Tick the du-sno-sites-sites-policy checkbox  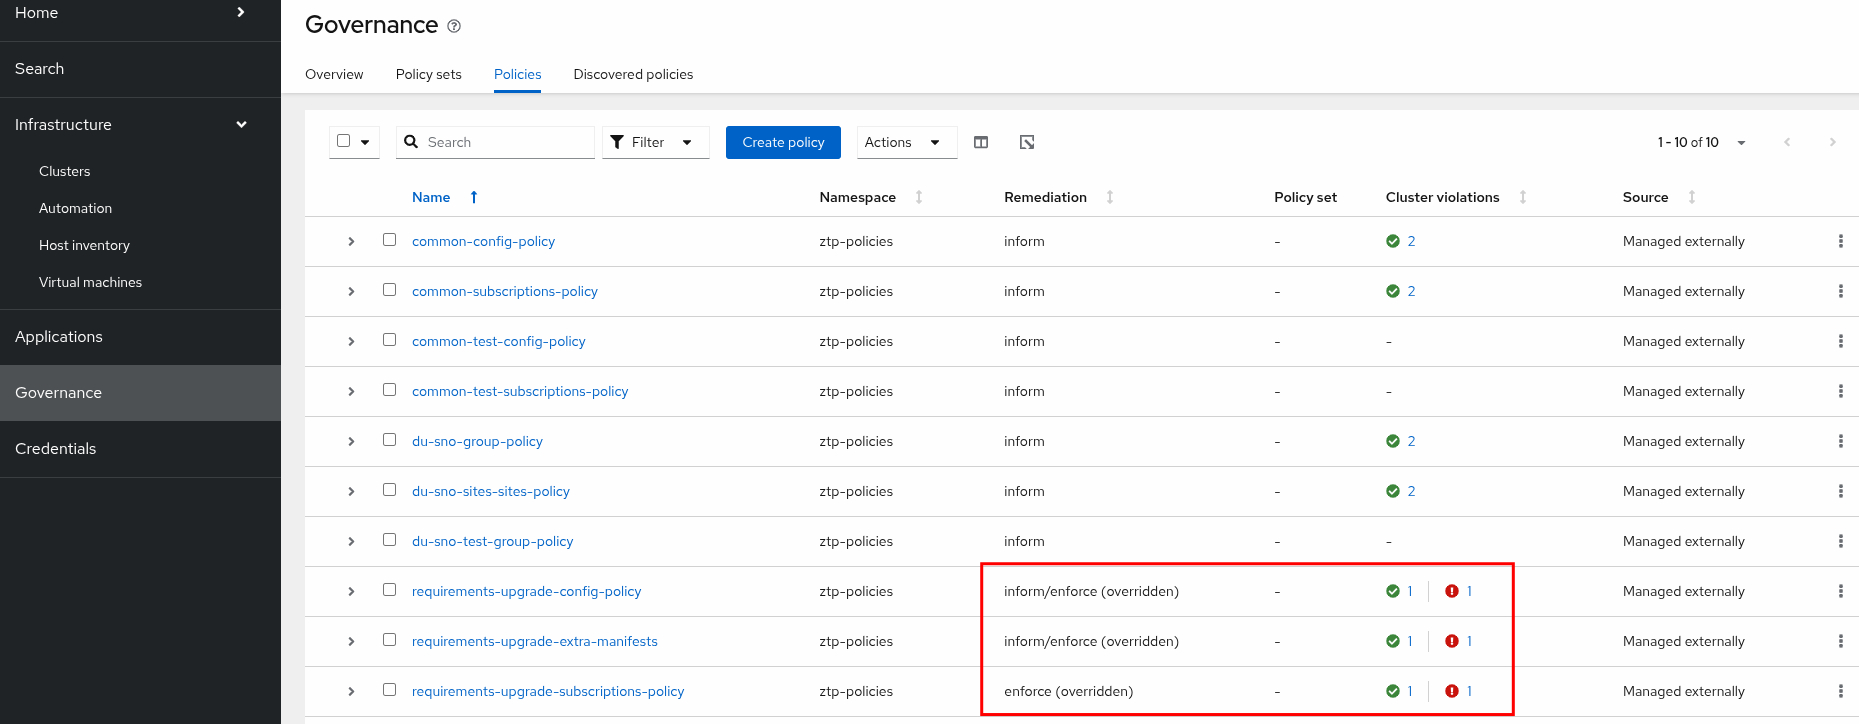click(x=390, y=490)
